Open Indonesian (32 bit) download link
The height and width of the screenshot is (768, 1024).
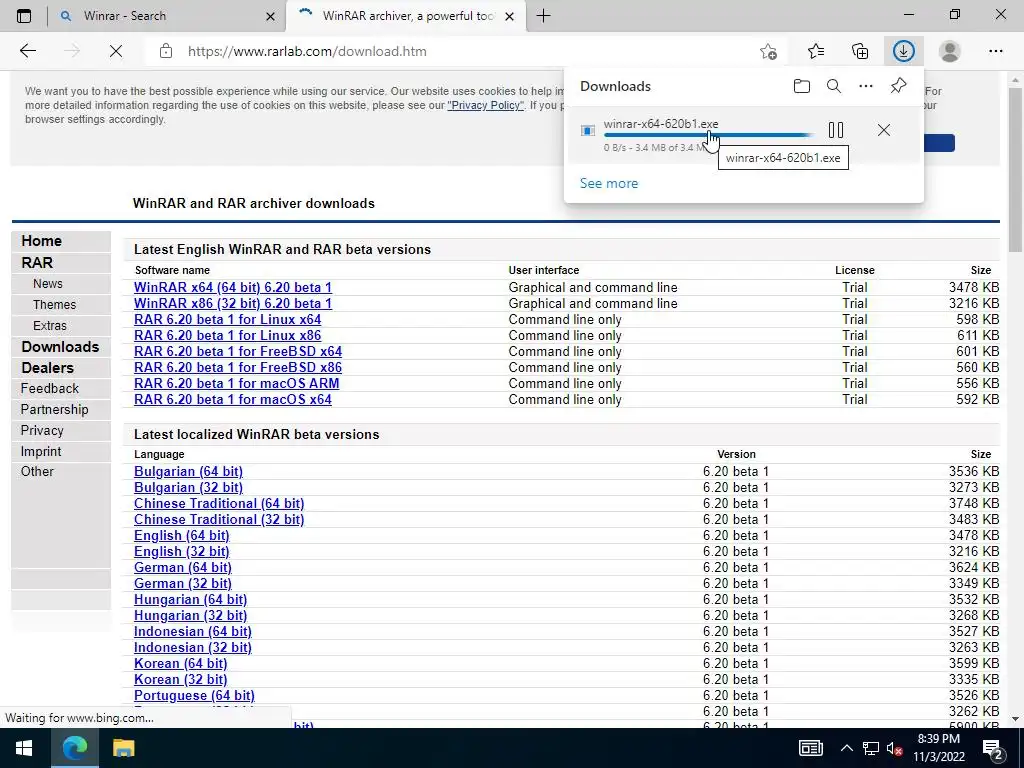(193, 648)
